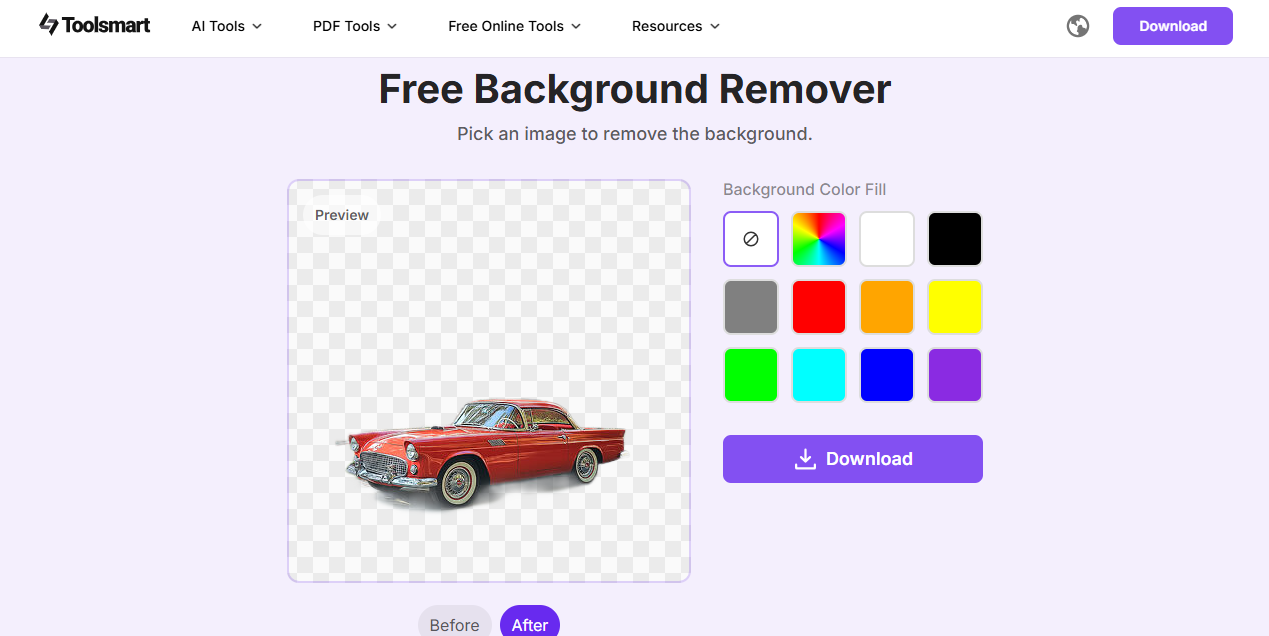The width and height of the screenshot is (1269, 636).
Task: Open the PDF Tools menu
Action: [354, 26]
